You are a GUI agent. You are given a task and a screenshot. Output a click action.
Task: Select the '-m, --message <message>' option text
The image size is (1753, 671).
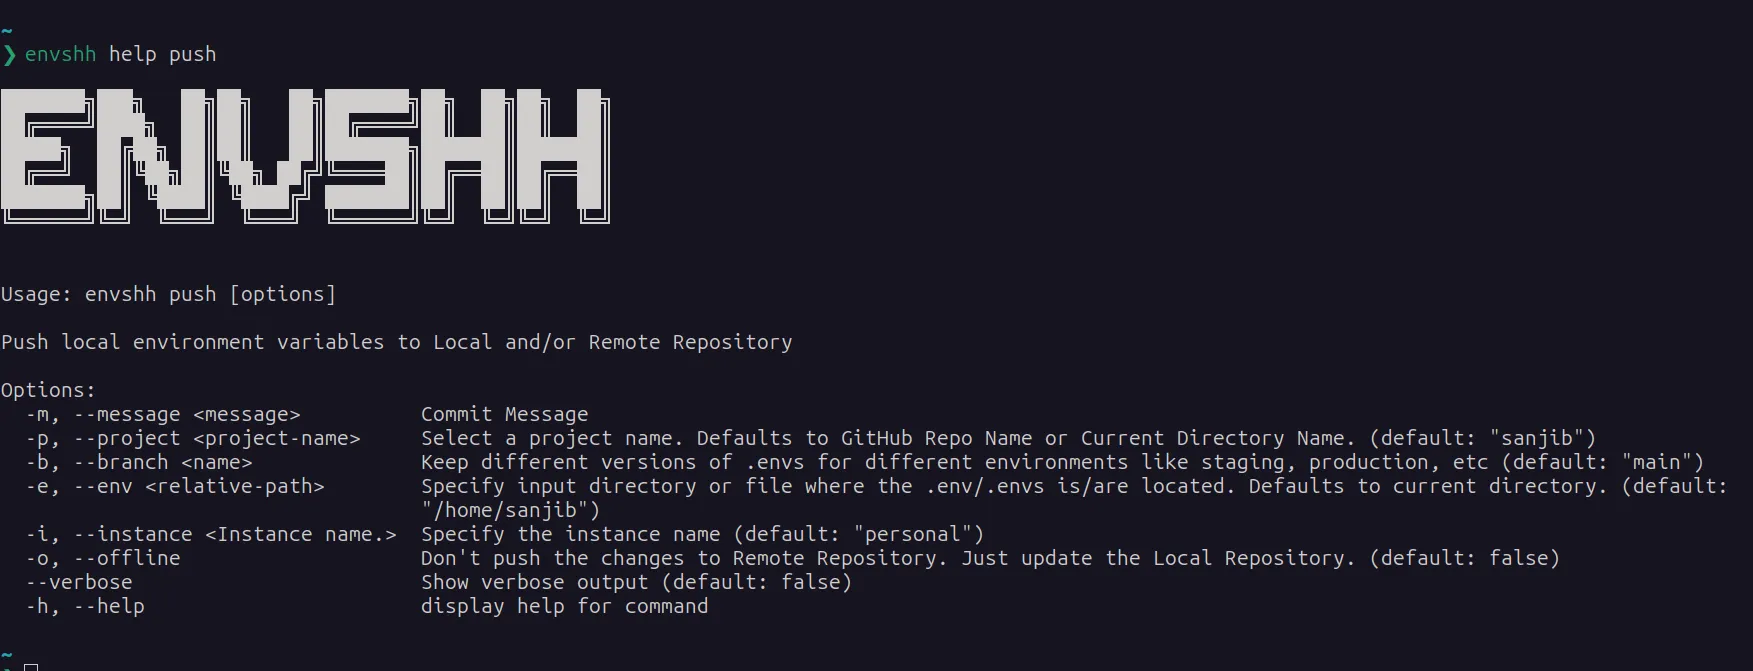[163, 414]
